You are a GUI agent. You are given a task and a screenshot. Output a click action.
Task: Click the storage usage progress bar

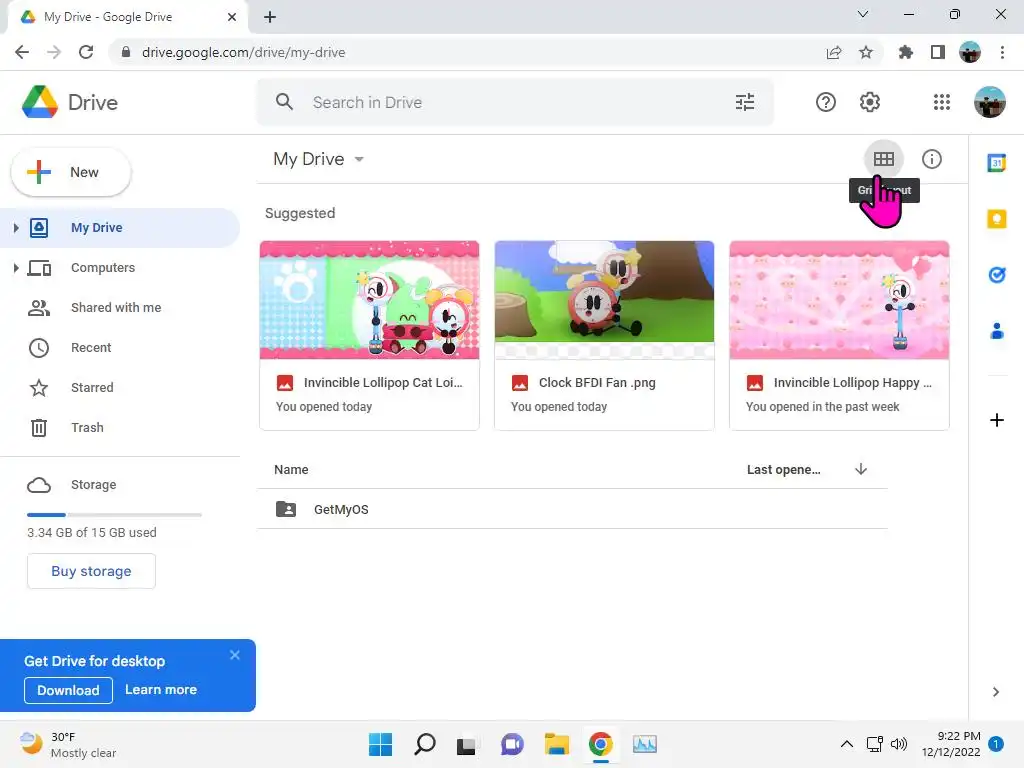tap(114, 515)
